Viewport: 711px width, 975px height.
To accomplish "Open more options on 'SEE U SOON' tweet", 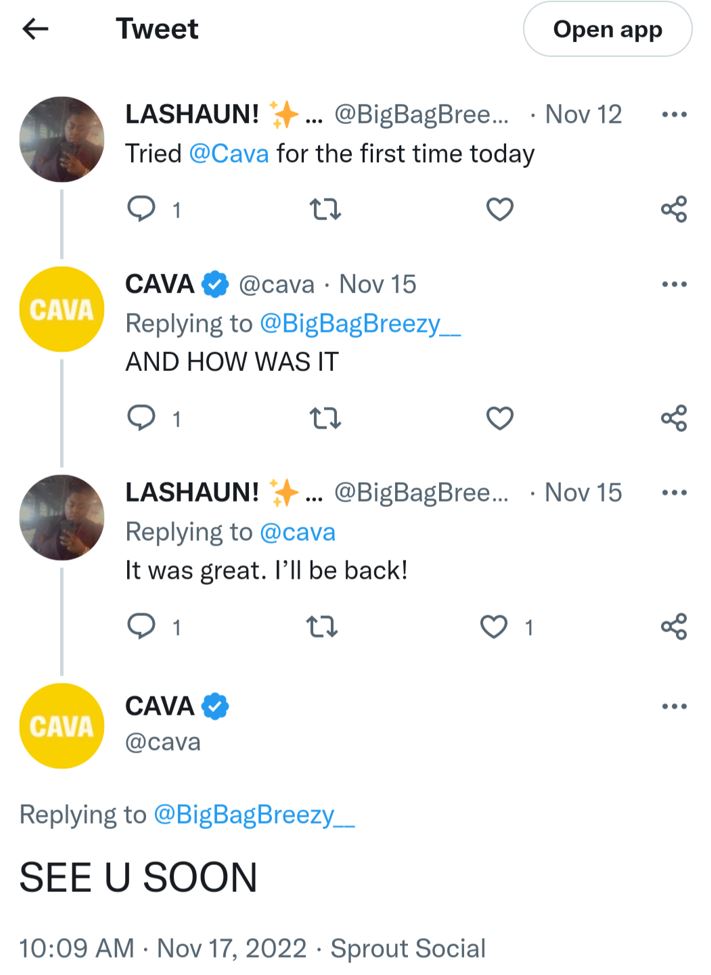I will coord(675,707).
